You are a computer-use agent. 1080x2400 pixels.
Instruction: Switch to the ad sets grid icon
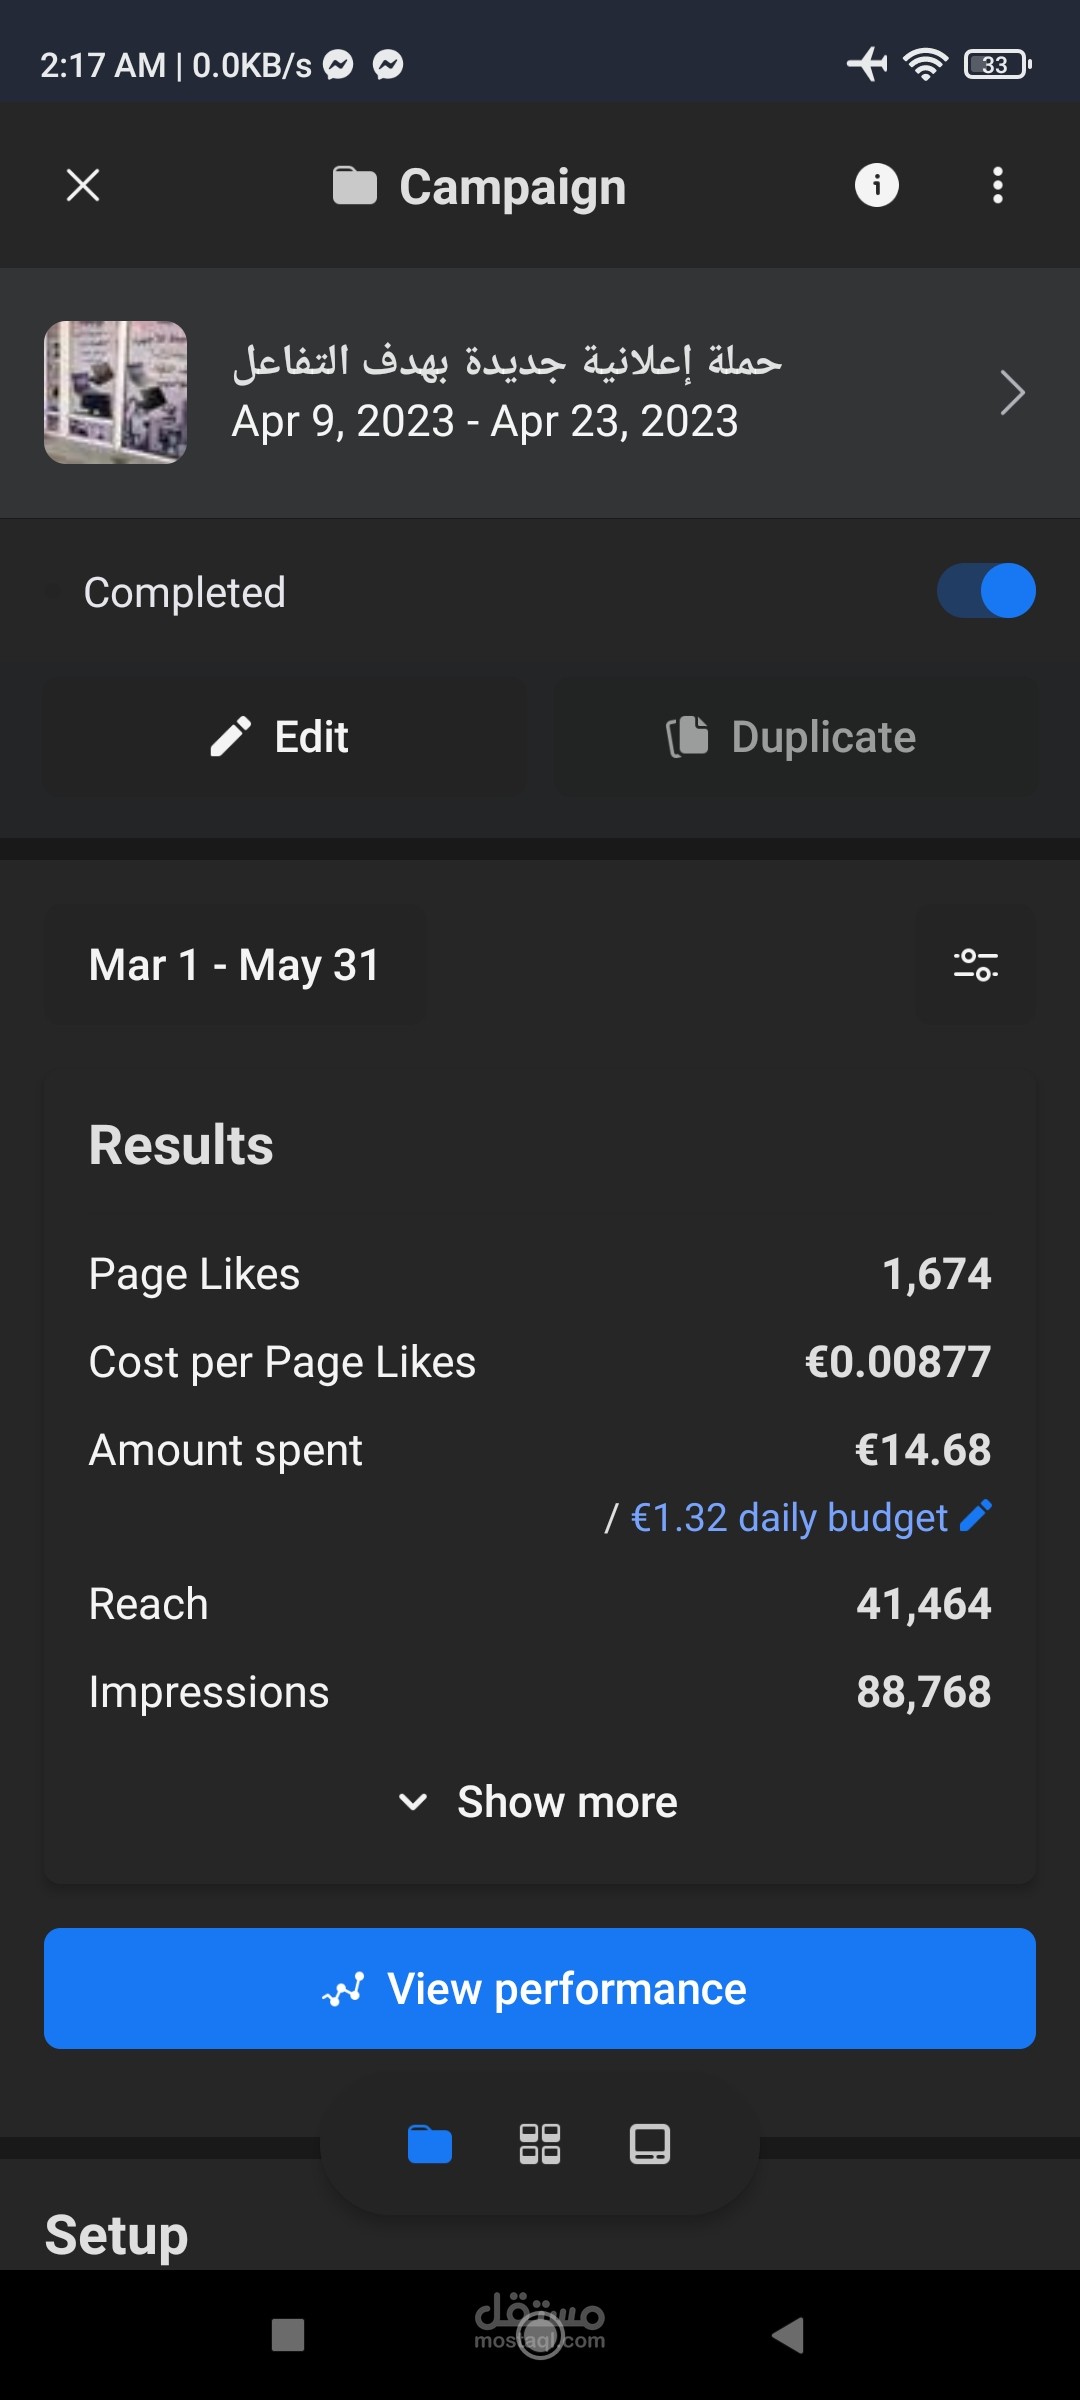tap(540, 2144)
